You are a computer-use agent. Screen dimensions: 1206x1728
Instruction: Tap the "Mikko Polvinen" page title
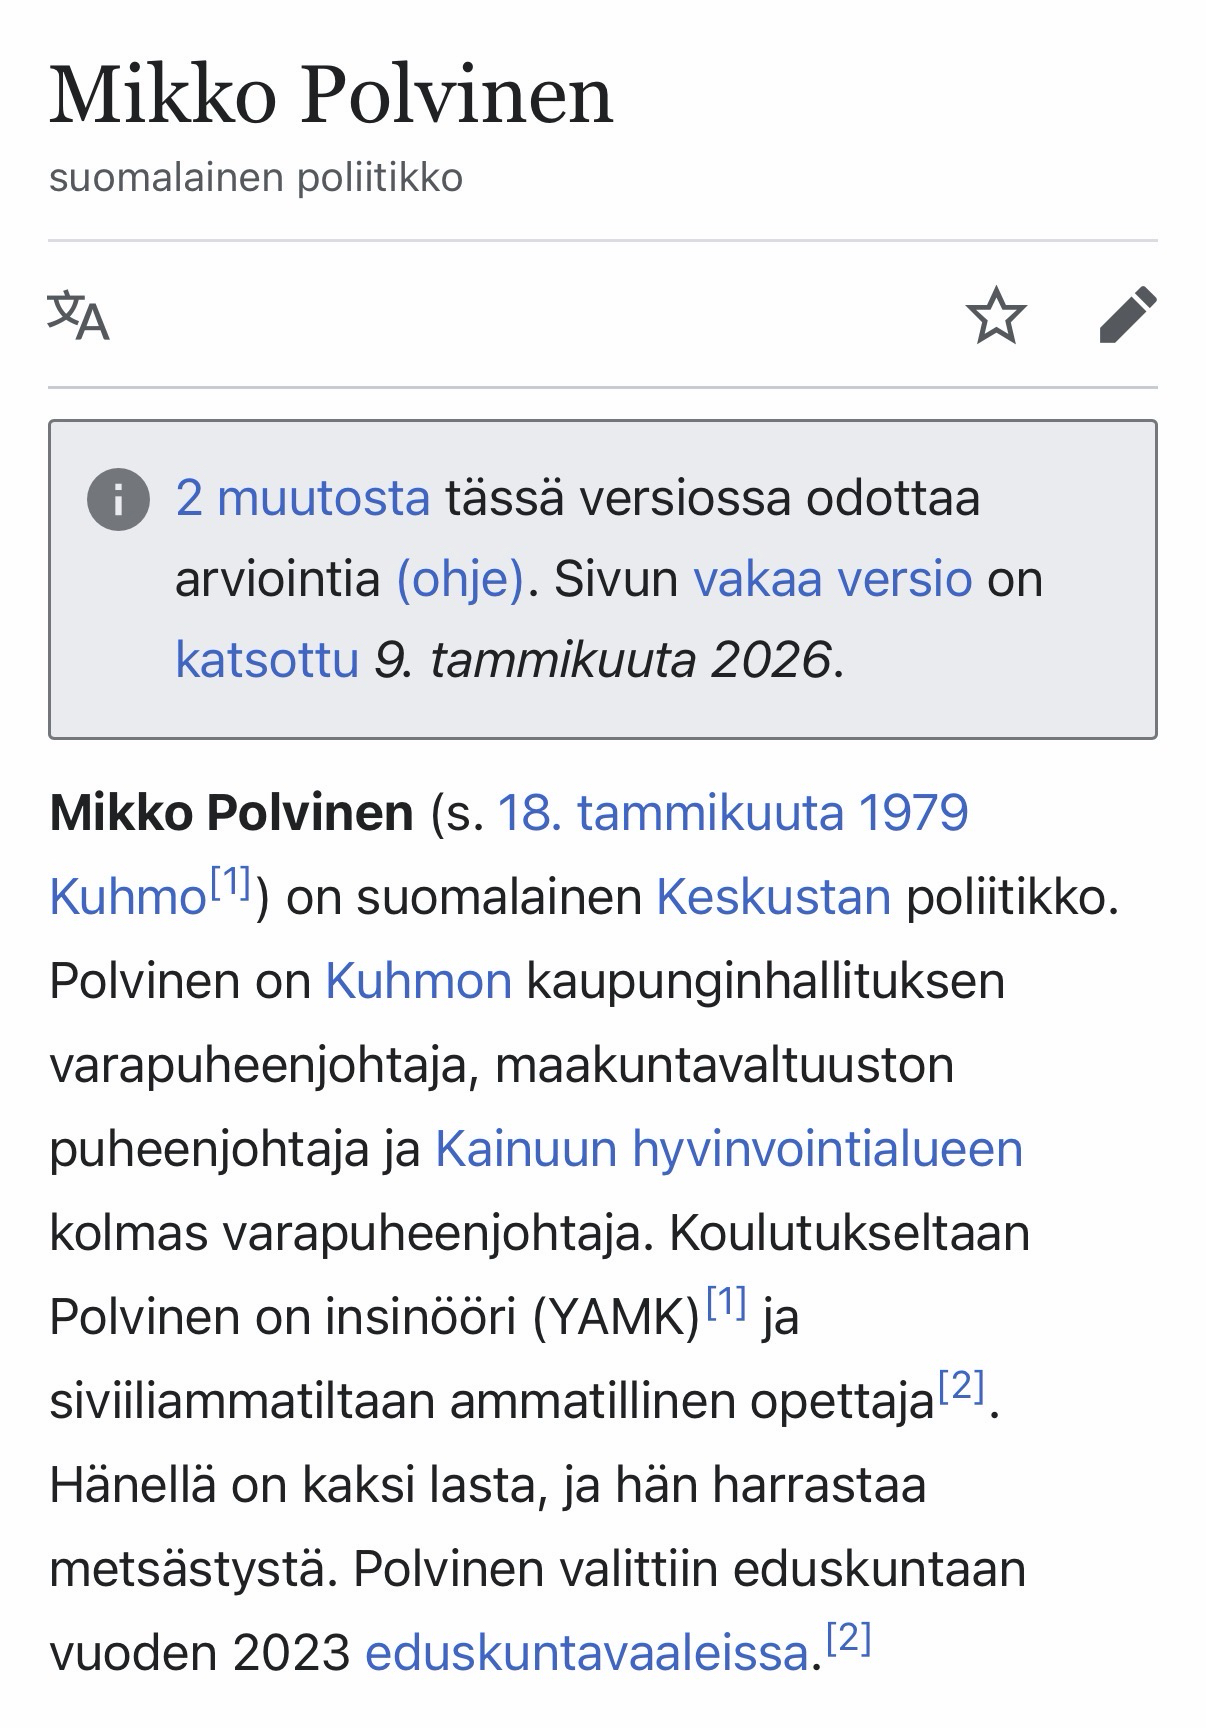click(331, 95)
